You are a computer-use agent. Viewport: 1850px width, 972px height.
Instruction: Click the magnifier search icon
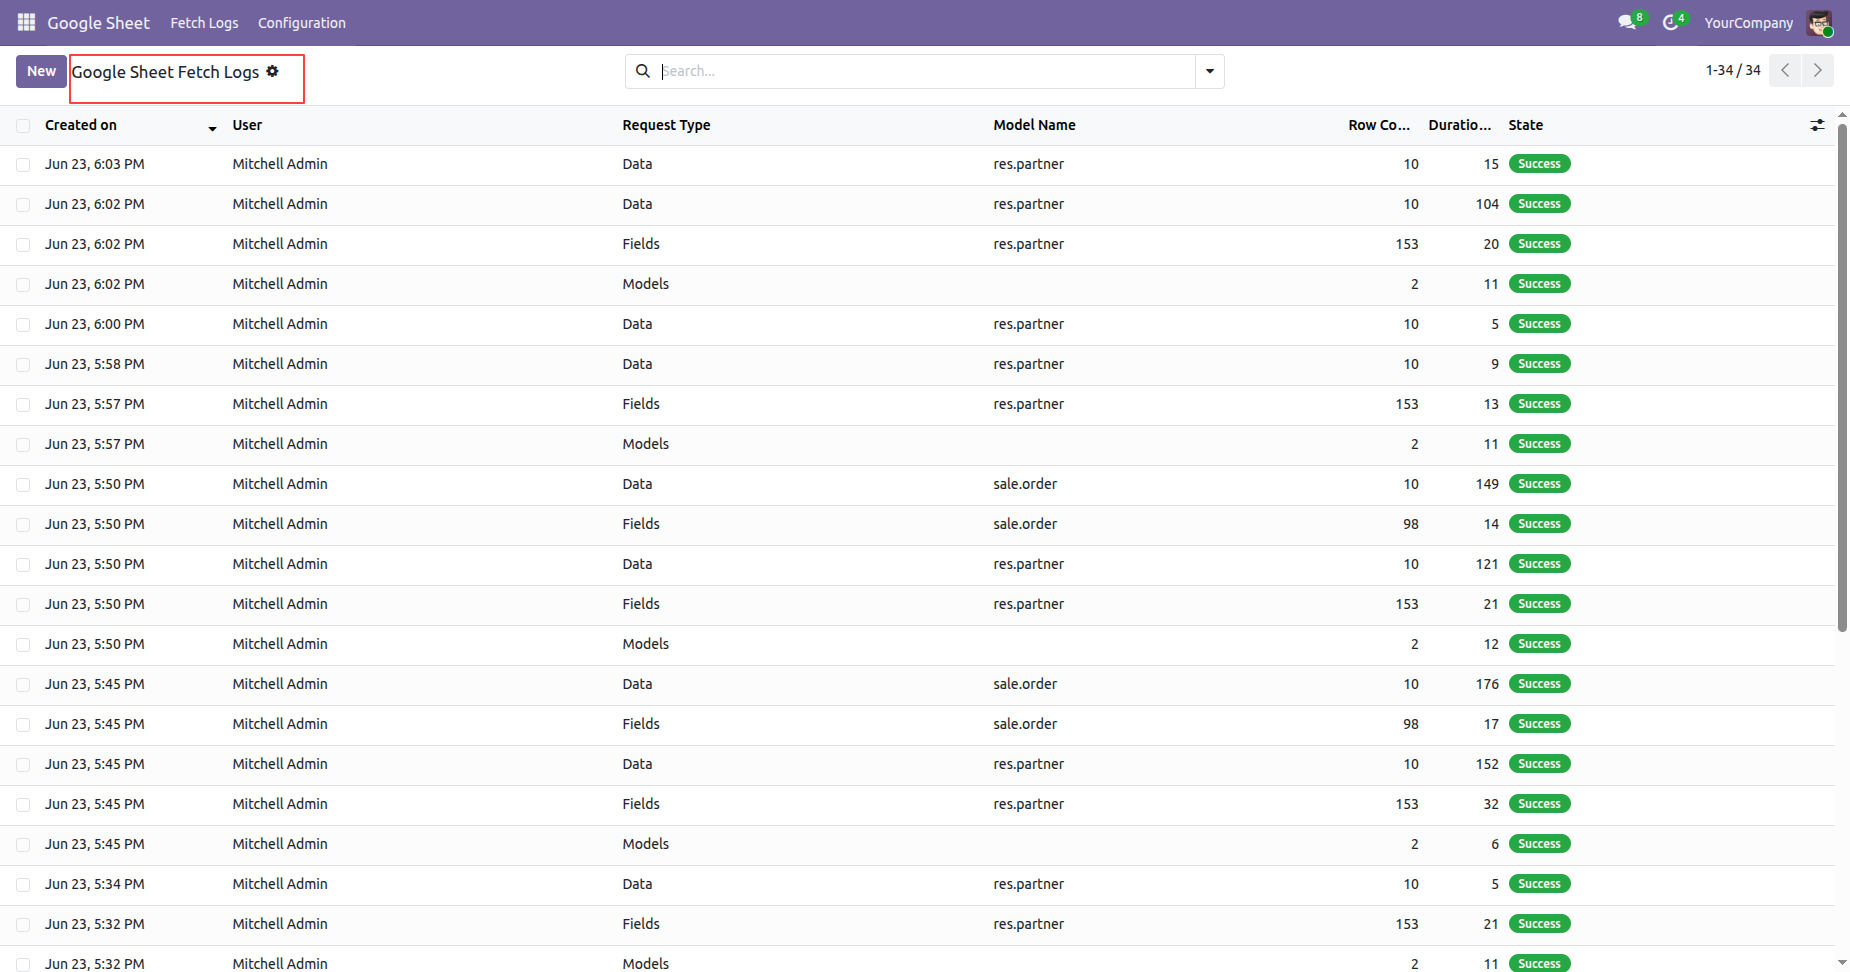point(643,71)
